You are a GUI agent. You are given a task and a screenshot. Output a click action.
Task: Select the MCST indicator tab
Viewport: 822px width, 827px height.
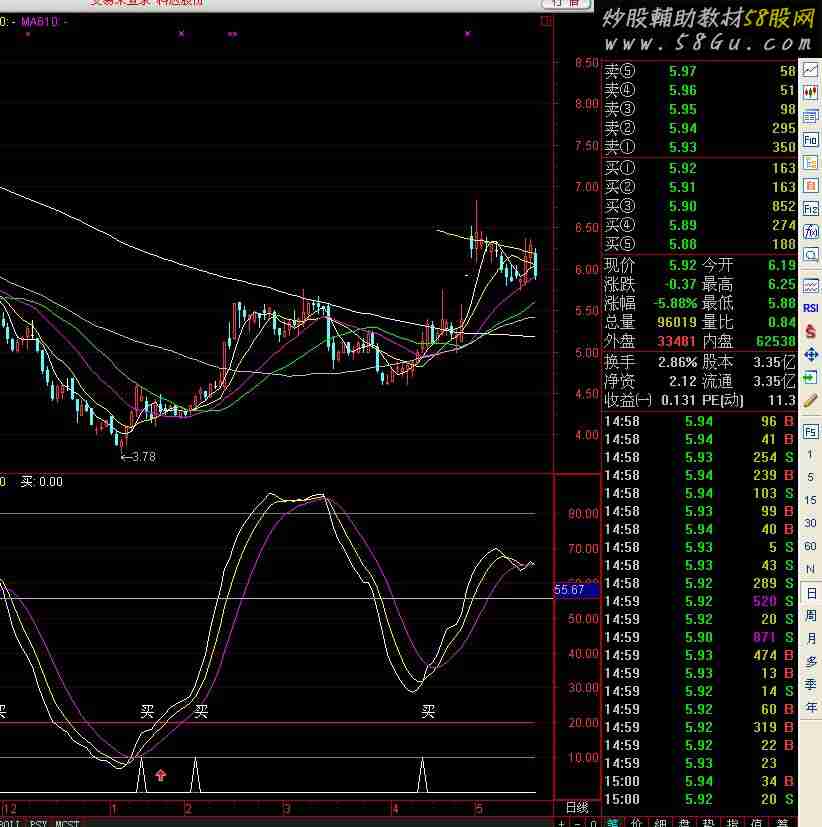(x=67, y=823)
